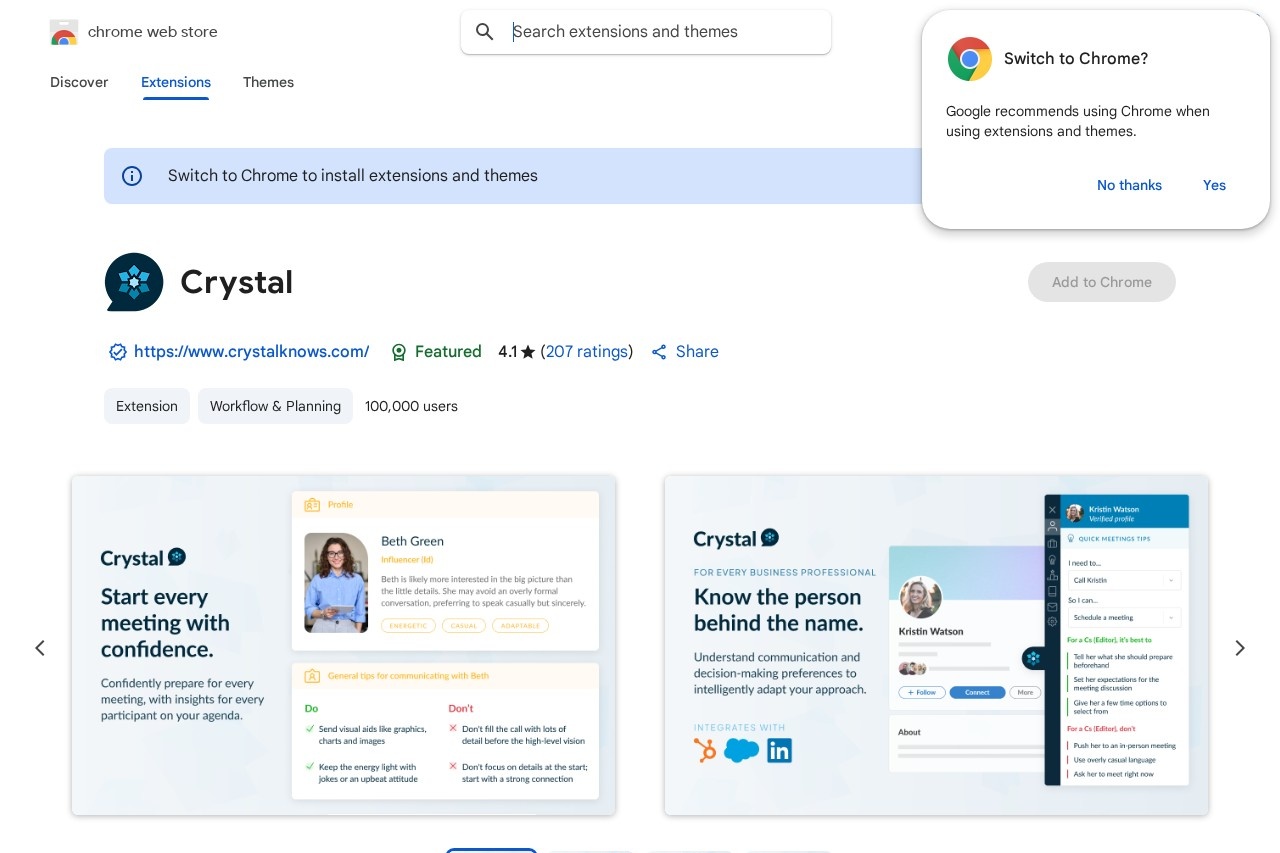Switch to the Themes tab
The width and height of the screenshot is (1280, 853).
tap(268, 82)
